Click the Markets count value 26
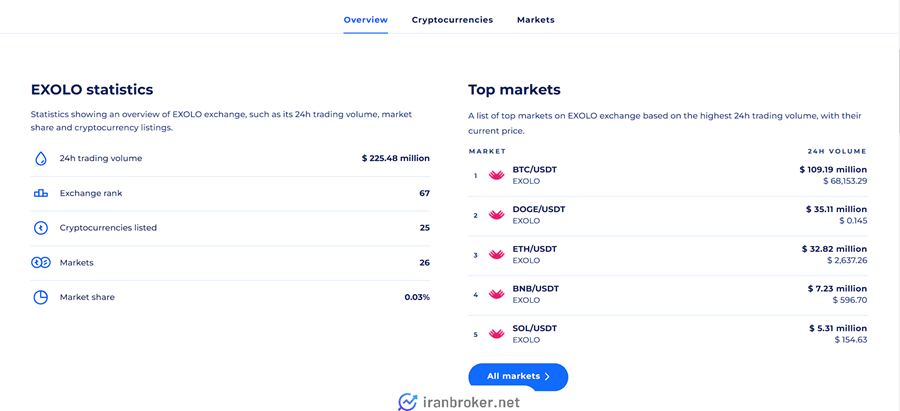The width and height of the screenshot is (900, 411). pyautogui.click(x=425, y=263)
